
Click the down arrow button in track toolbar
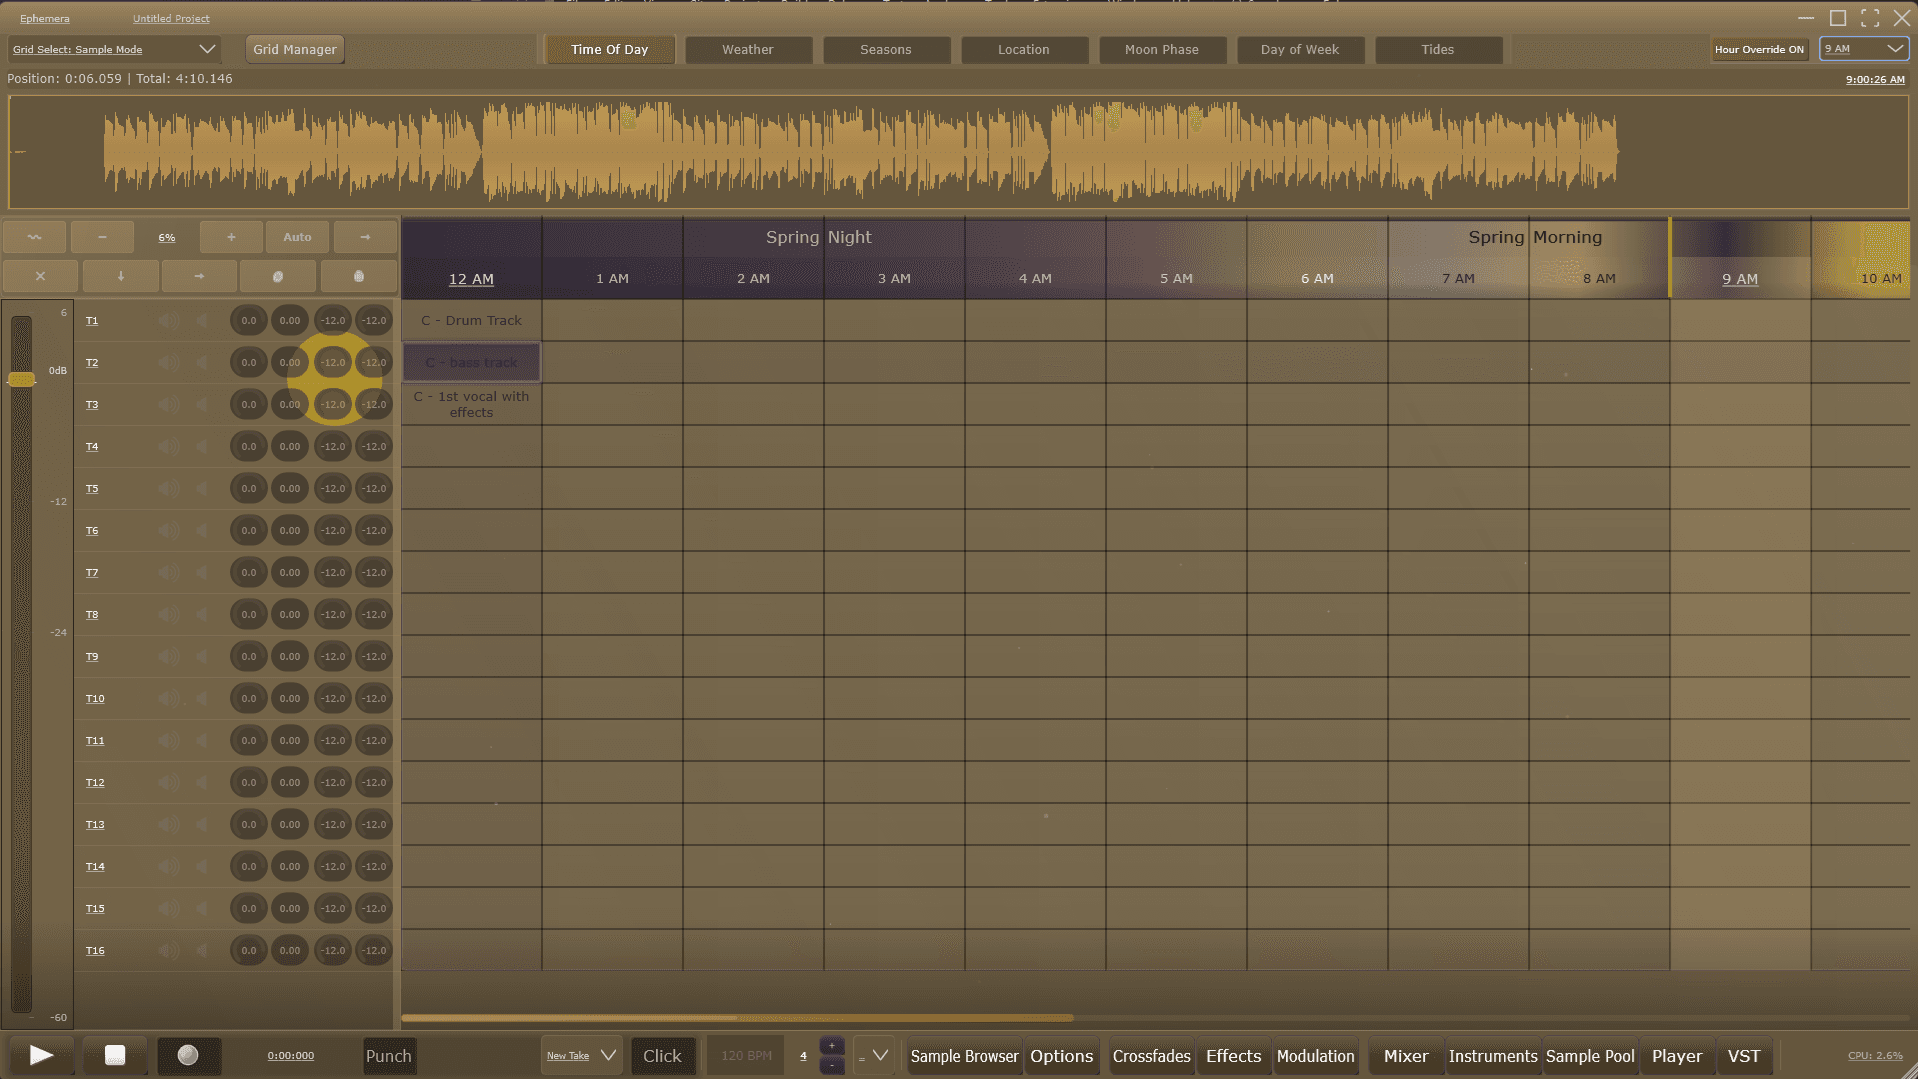pyautogui.click(x=120, y=276)
